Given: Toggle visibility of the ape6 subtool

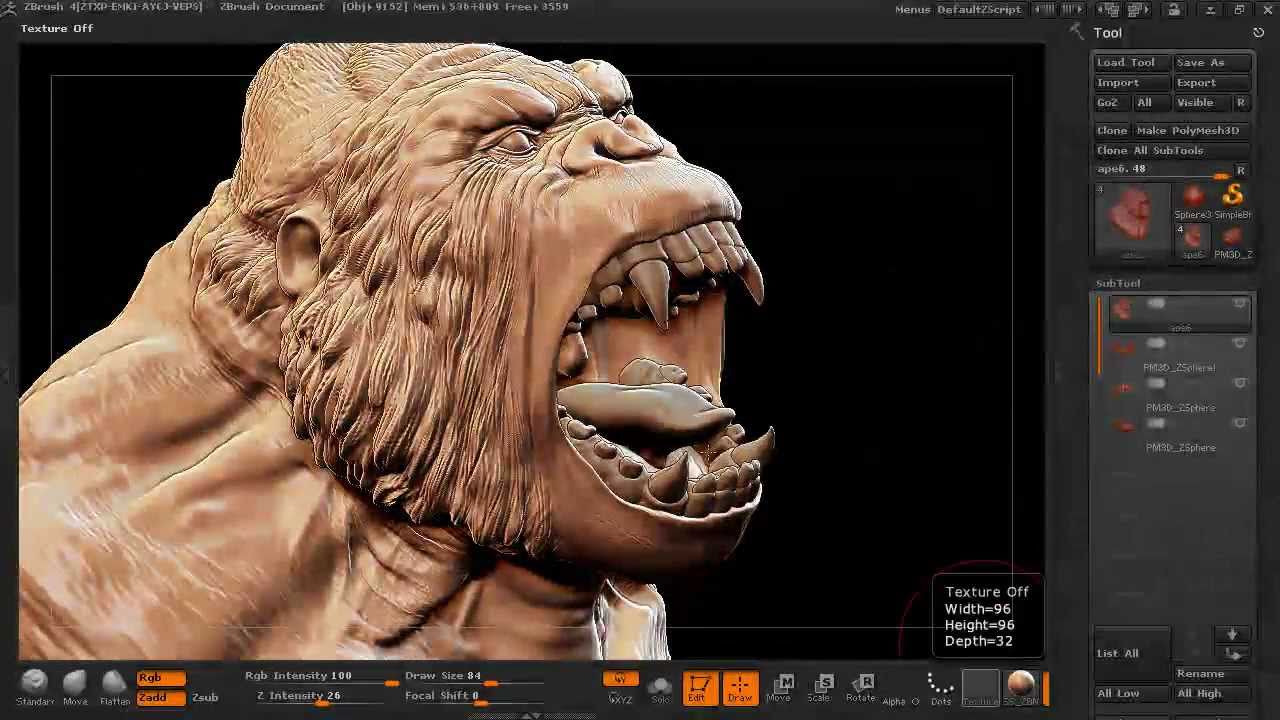Looking at the screenshot, I should tap(1240, 303).
